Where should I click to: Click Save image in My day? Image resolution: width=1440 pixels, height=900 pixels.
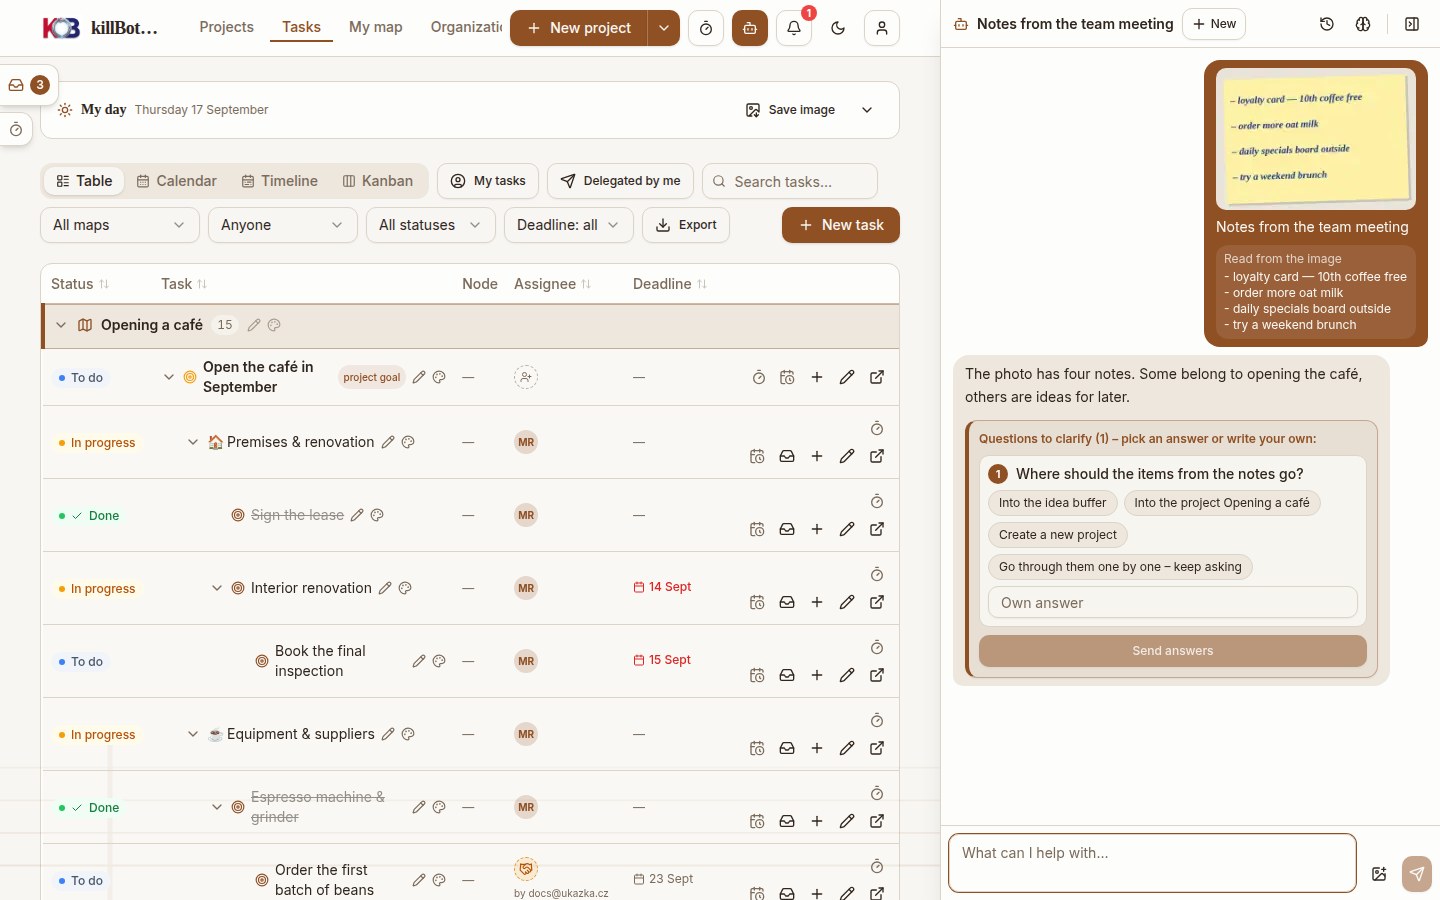click(x=790, y=110)
